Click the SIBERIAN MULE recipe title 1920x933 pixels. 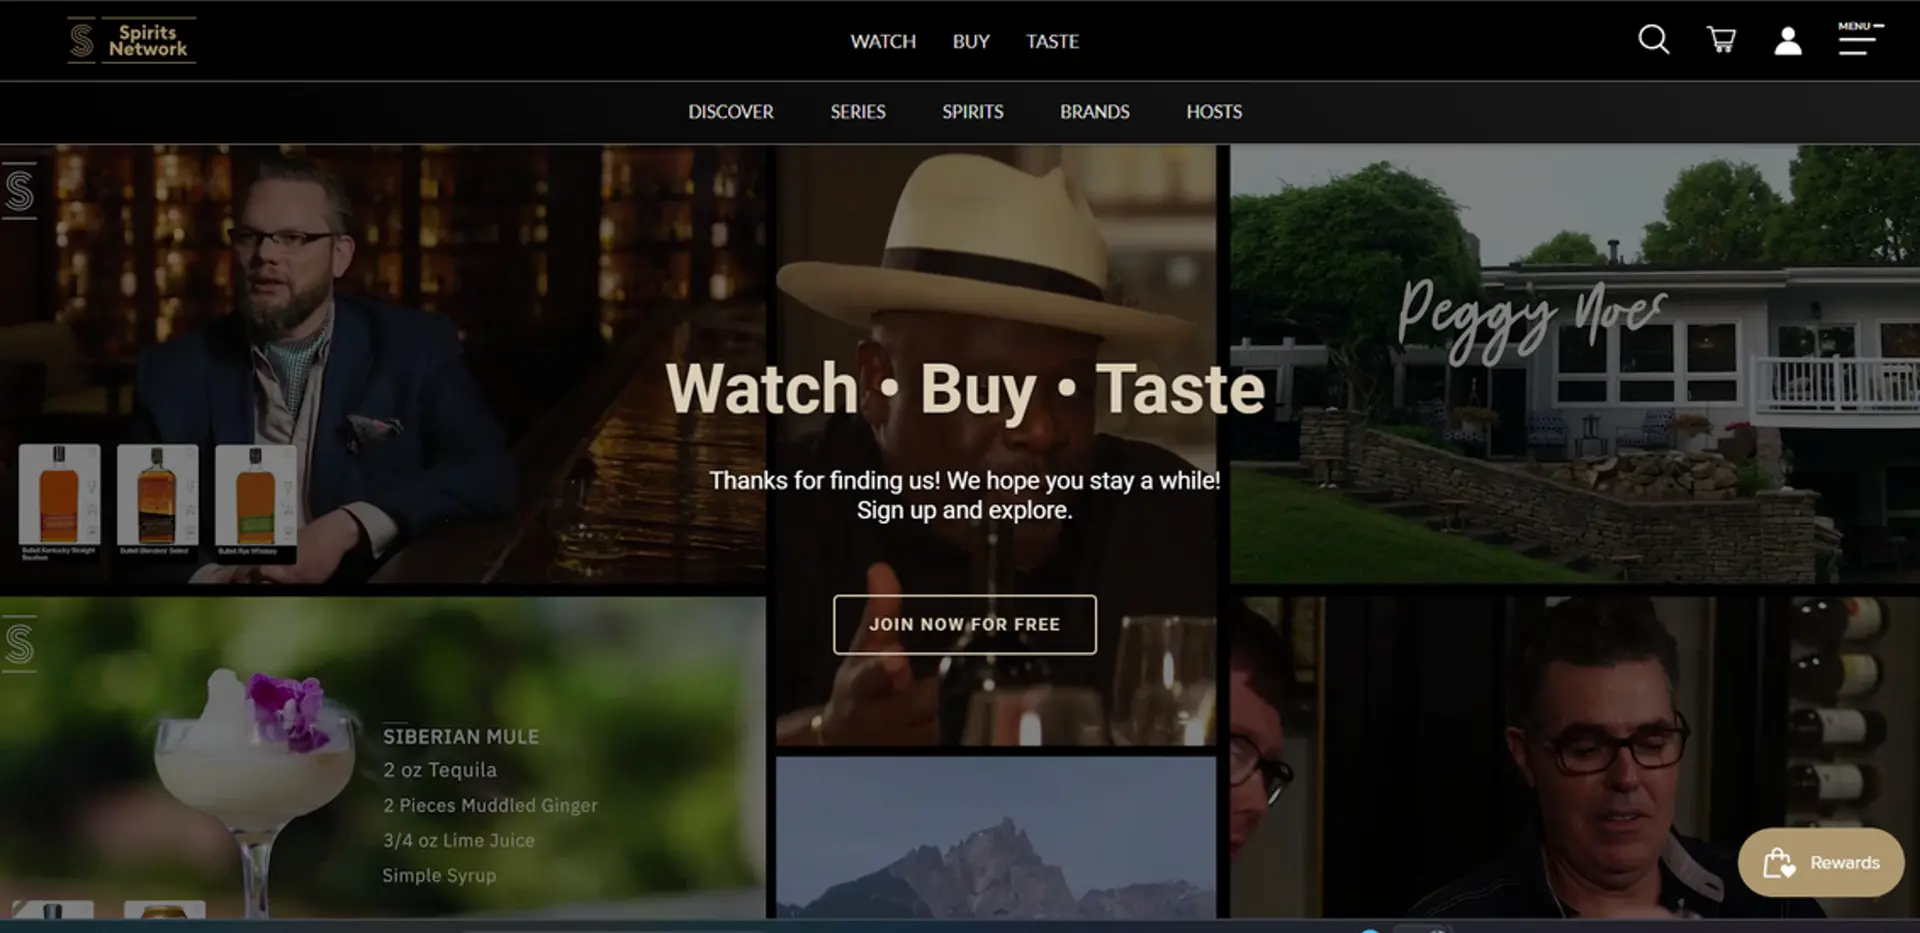[x=461, y=737]
